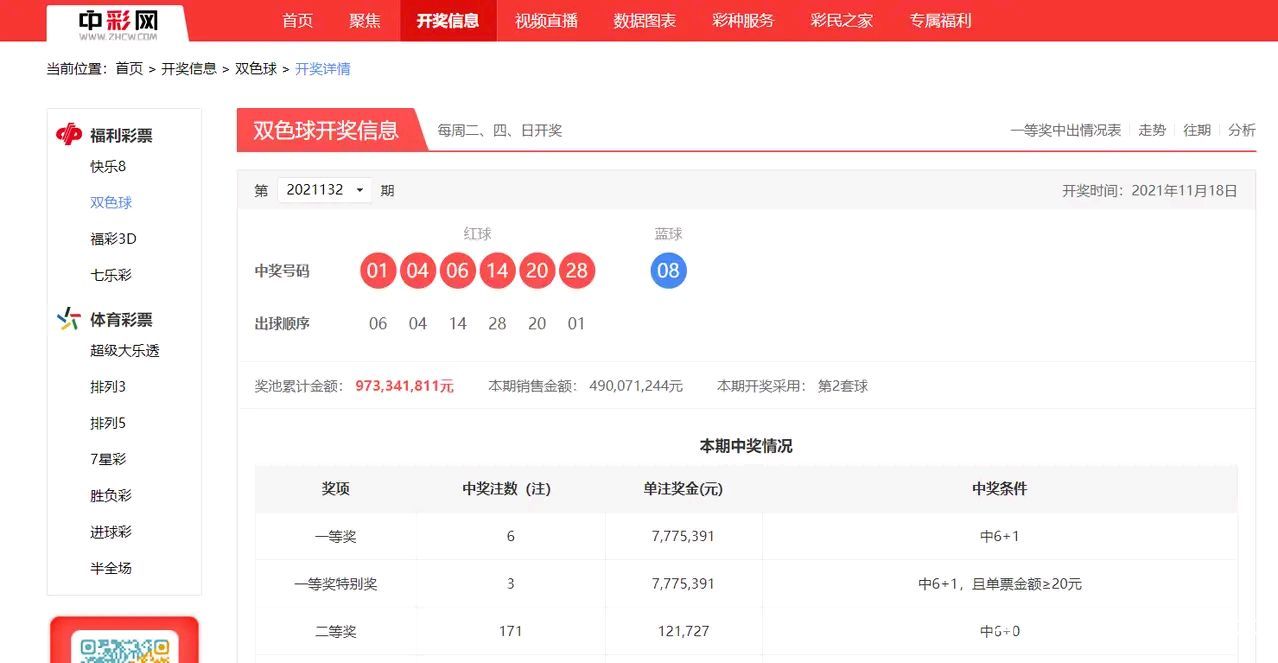Select 福彩3D in the sidebar
1278x663 pixels.
(113, 239)
